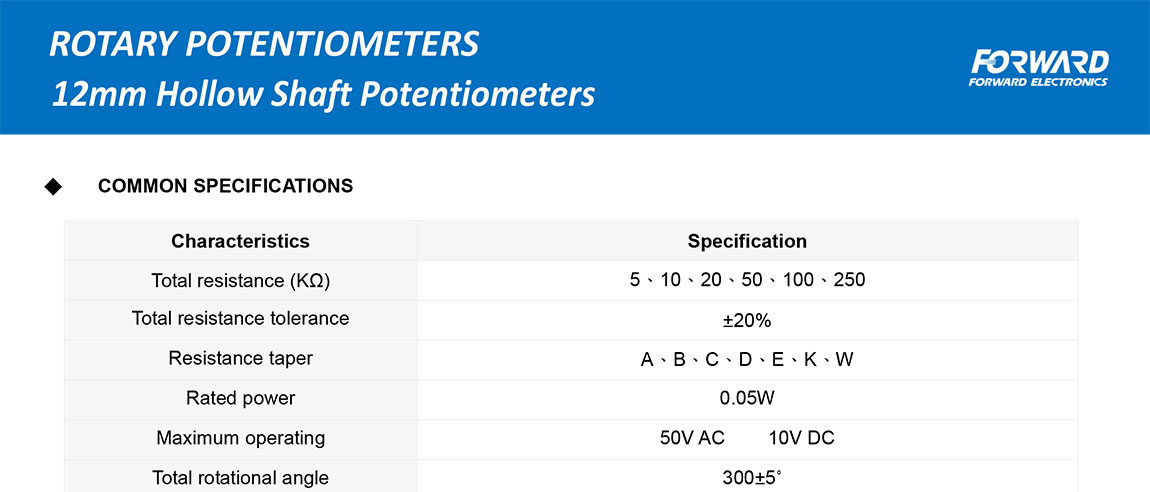
Task: Click the black diamond bullet icon
Action: [54, 187]
